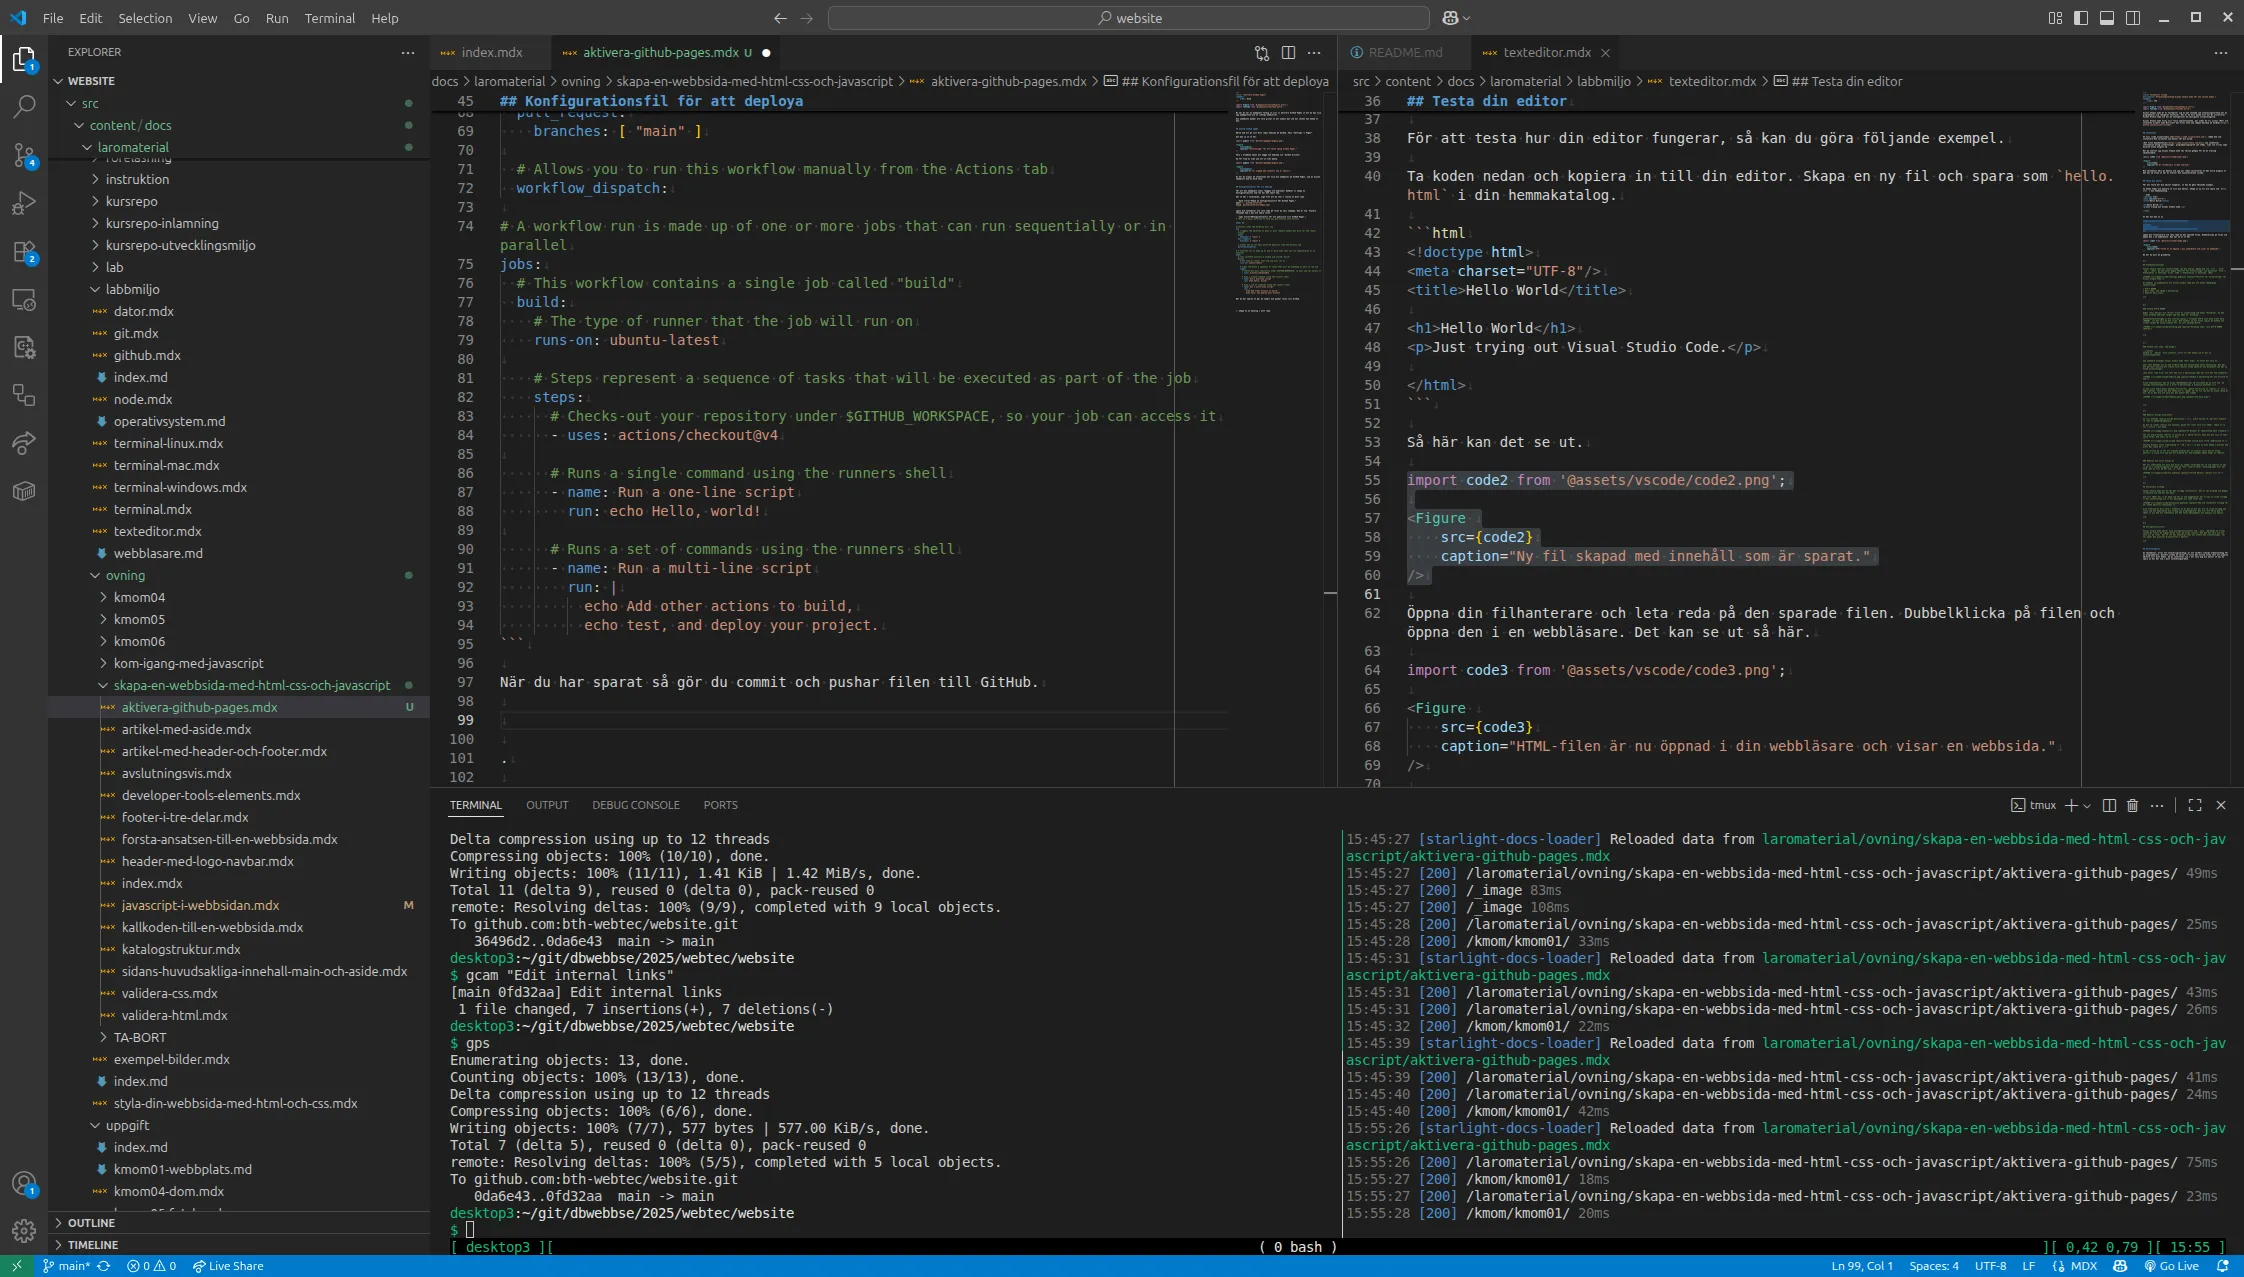Switch to the PORTS panel tab
This screenshot has height=1277, width=2244.
coord(720,805)
